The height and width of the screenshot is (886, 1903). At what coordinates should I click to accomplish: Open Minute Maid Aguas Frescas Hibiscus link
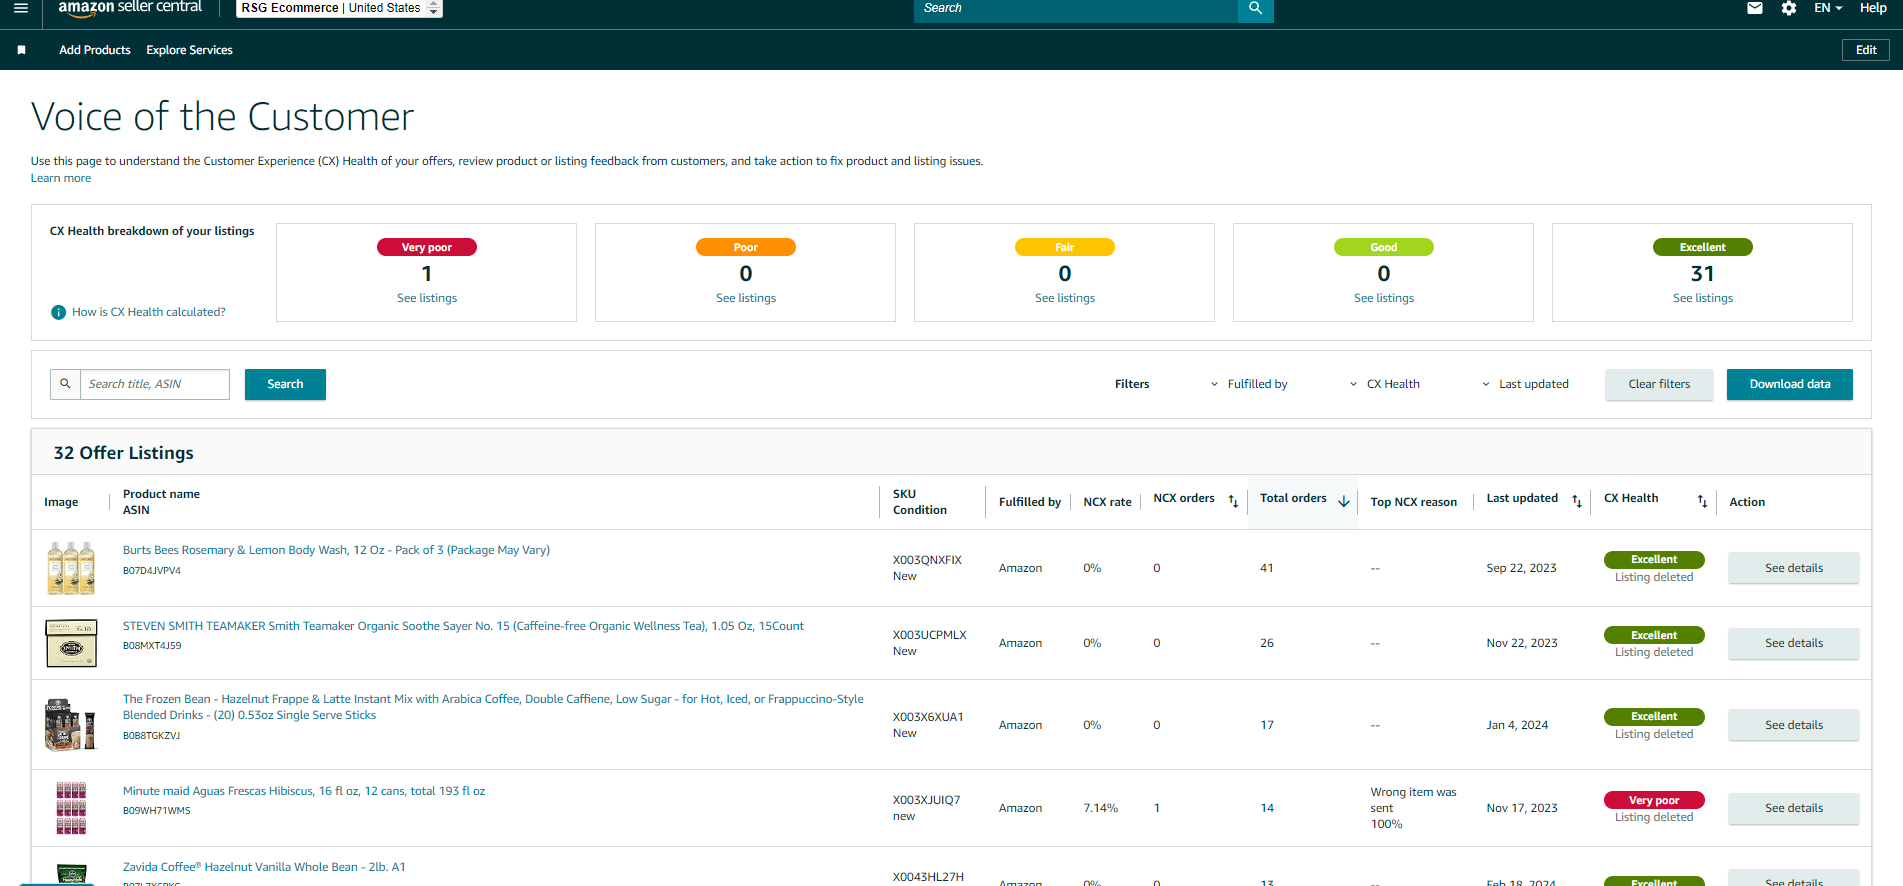(304, 791)
